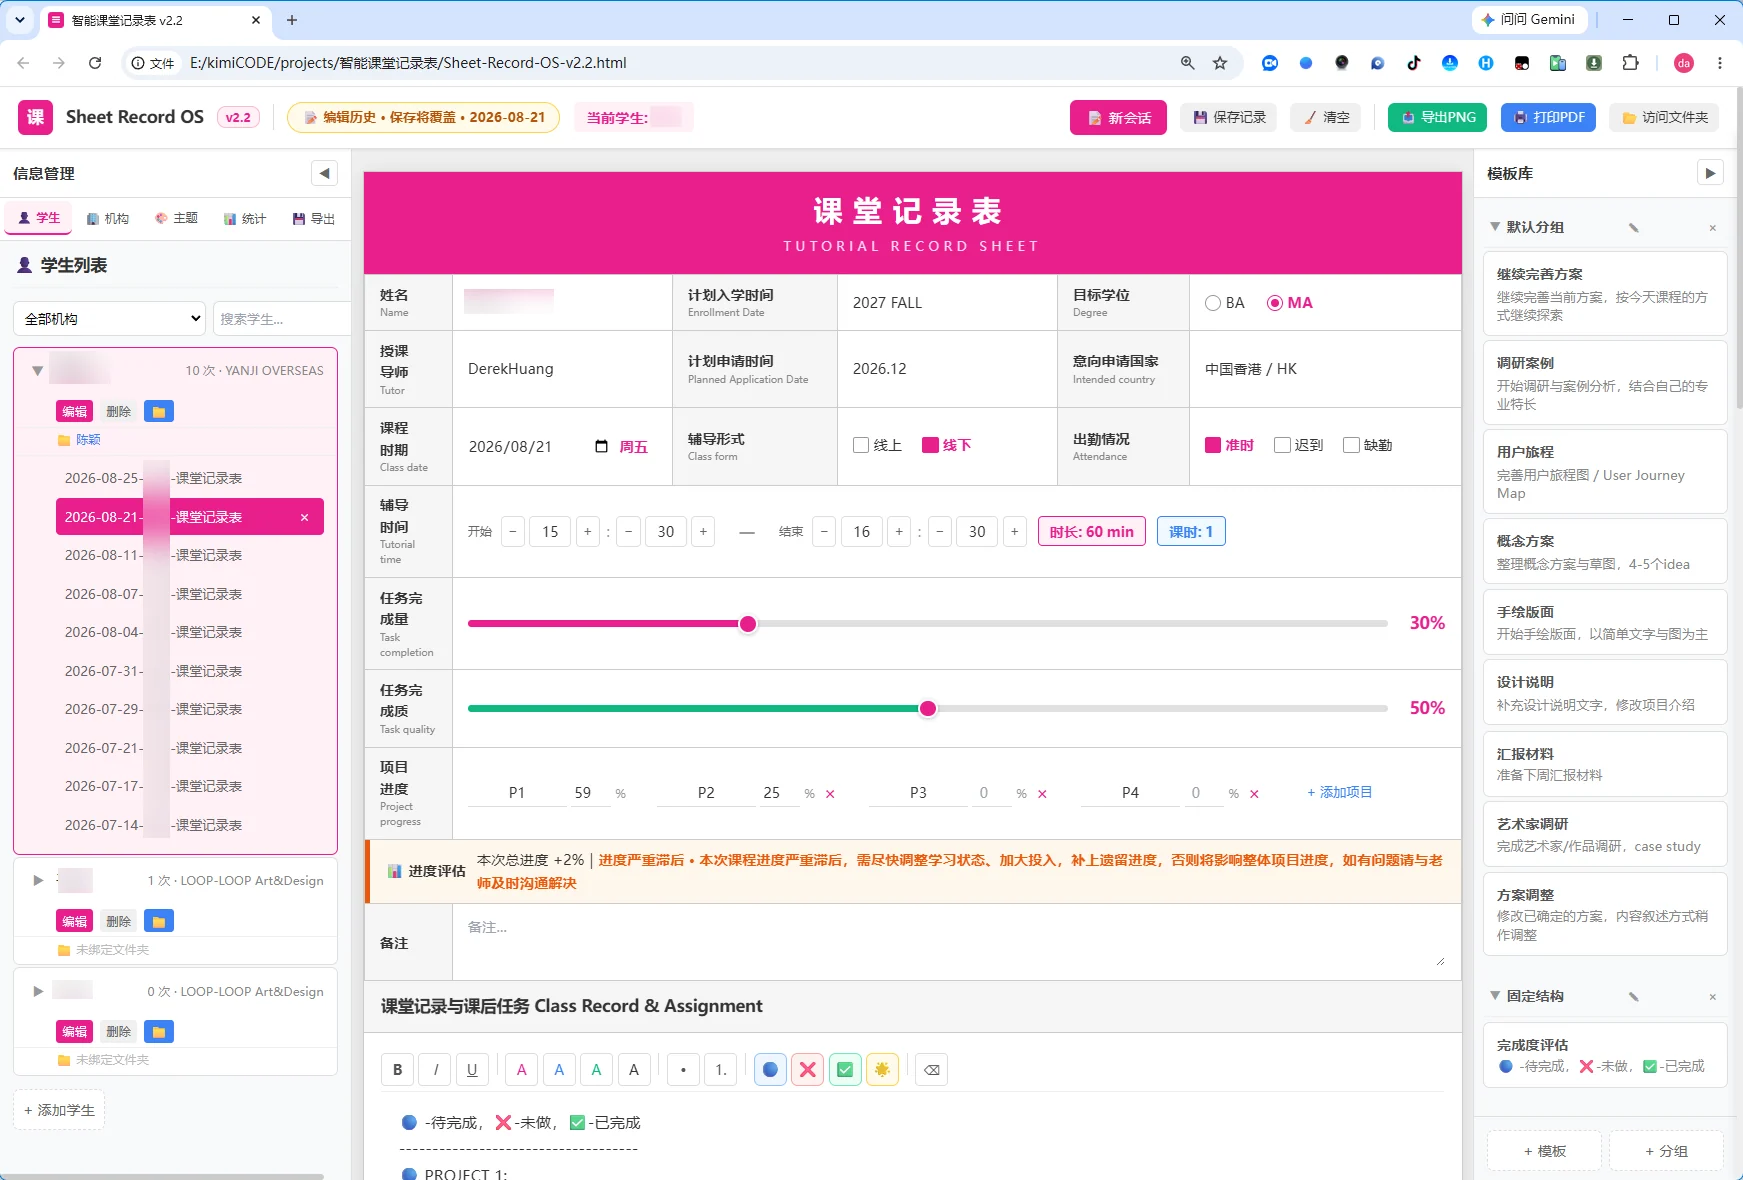
Task: Select the MA degree radio button
Action: coord(1274,303)
